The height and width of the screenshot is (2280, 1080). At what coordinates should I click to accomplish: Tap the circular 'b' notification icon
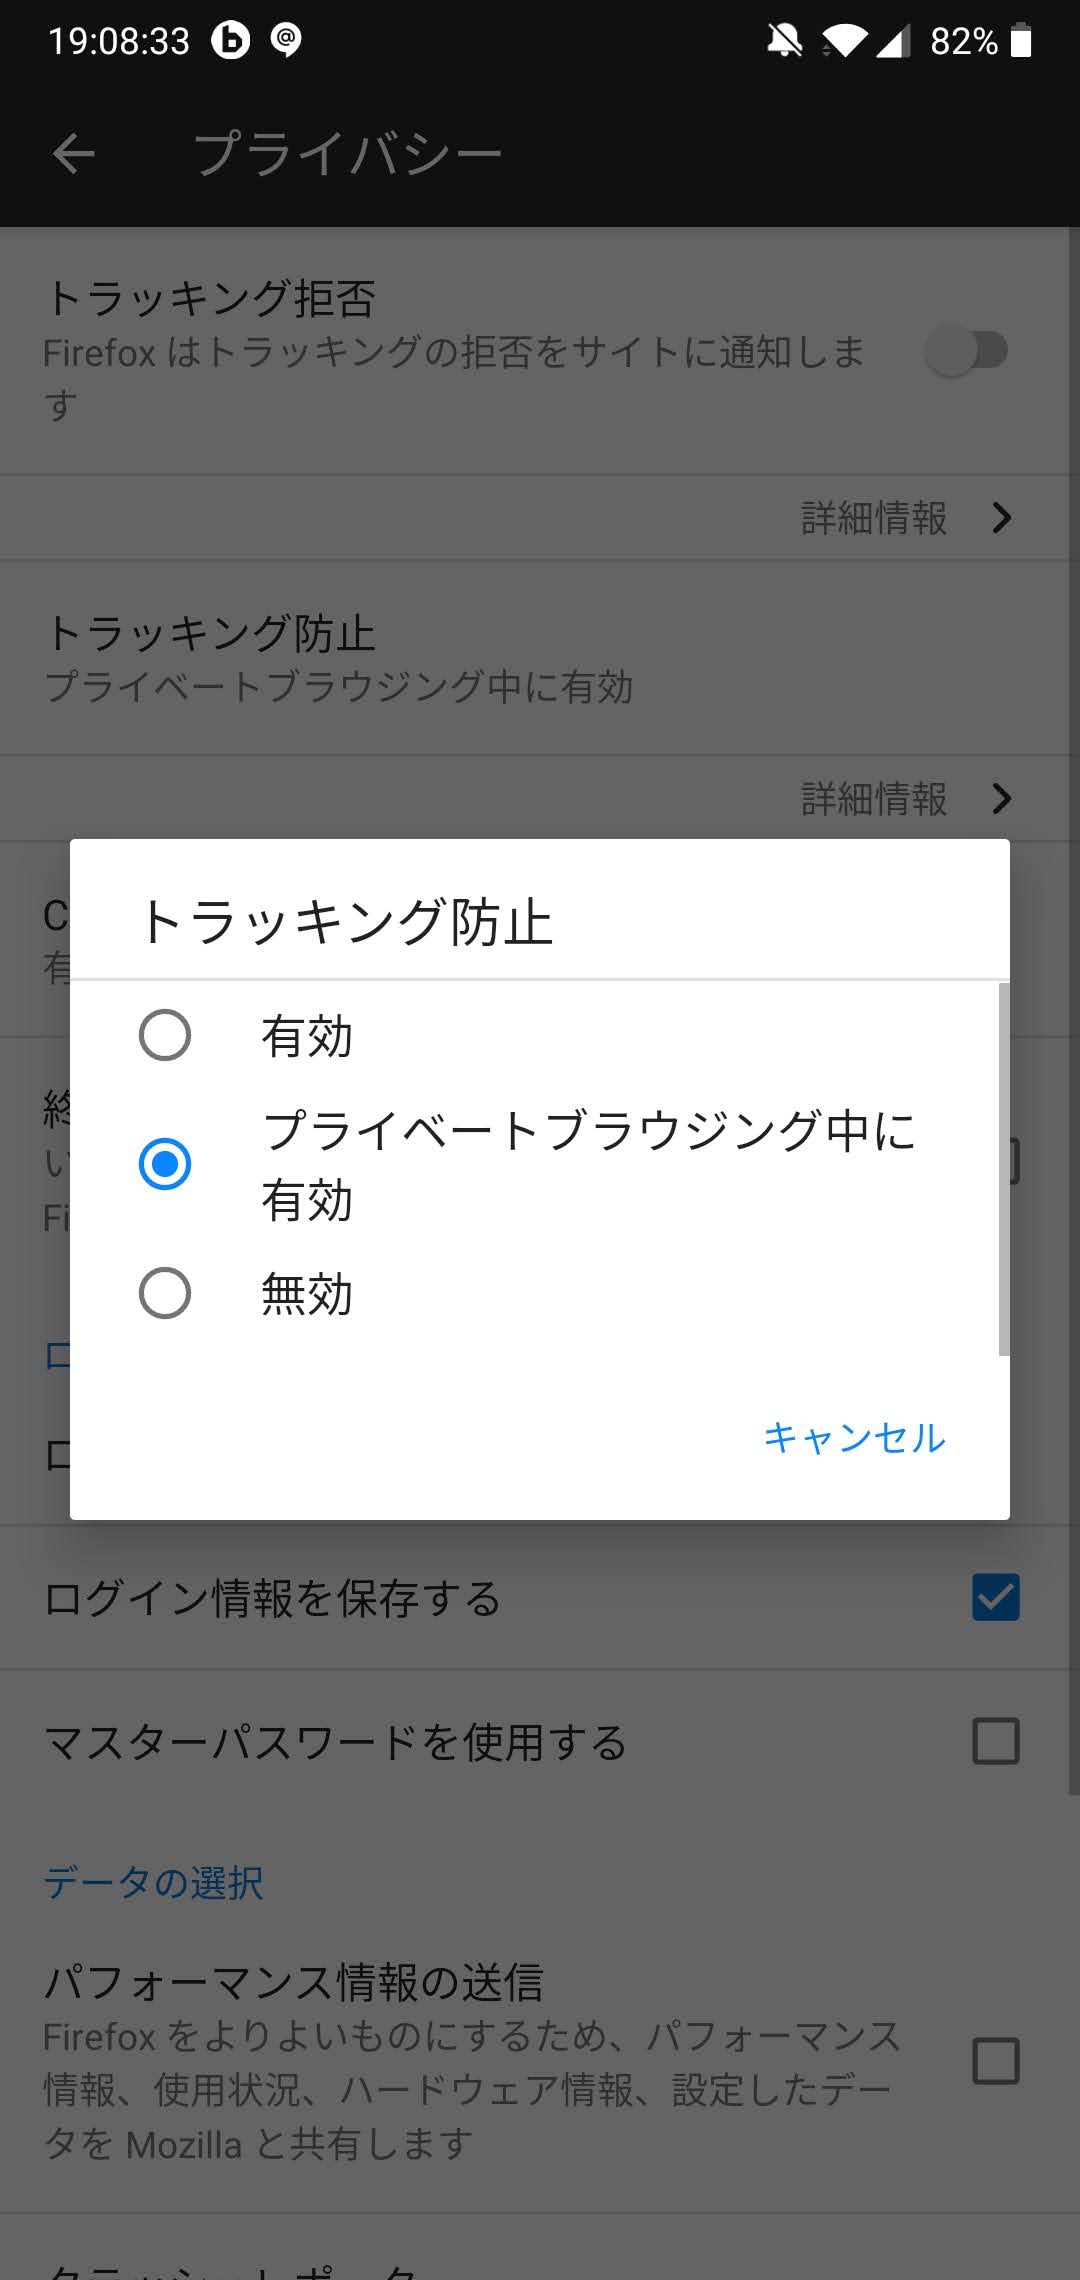coord(230,40)
